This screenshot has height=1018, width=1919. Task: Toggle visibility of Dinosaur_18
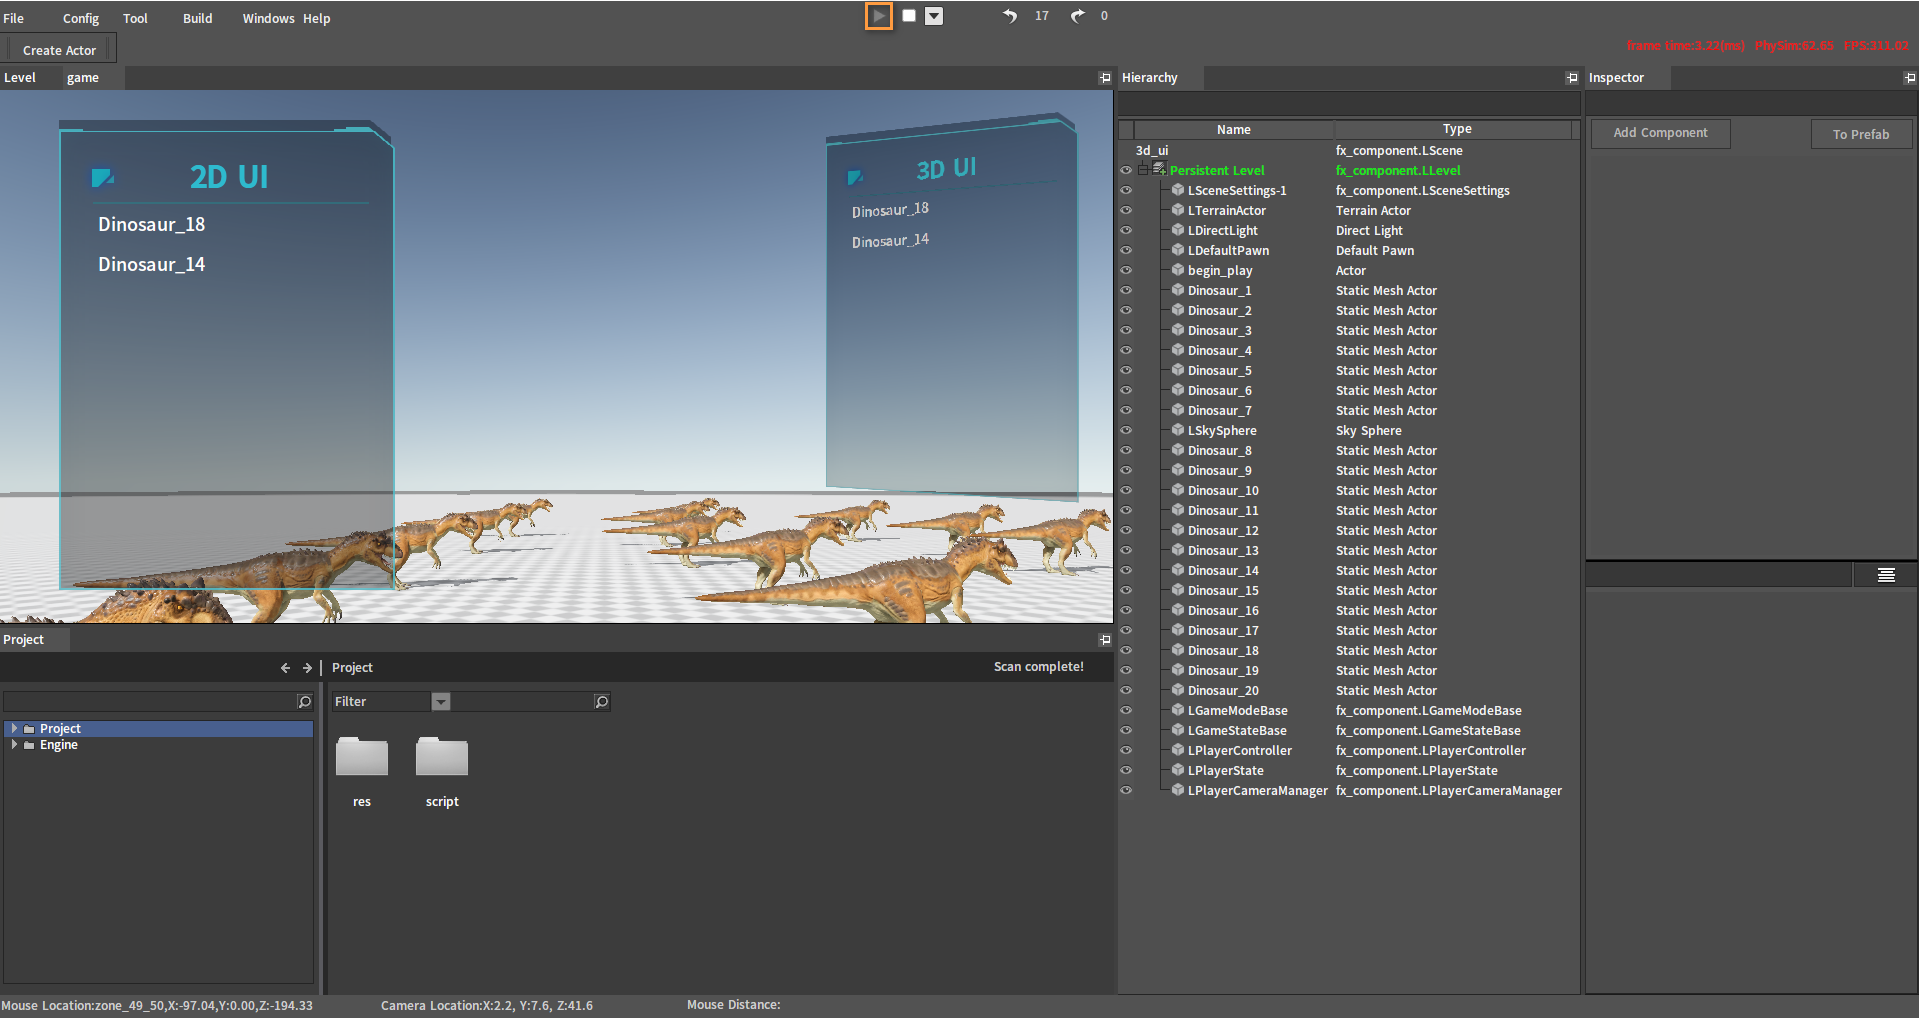pyautogui.click(x=1126, y=650)
